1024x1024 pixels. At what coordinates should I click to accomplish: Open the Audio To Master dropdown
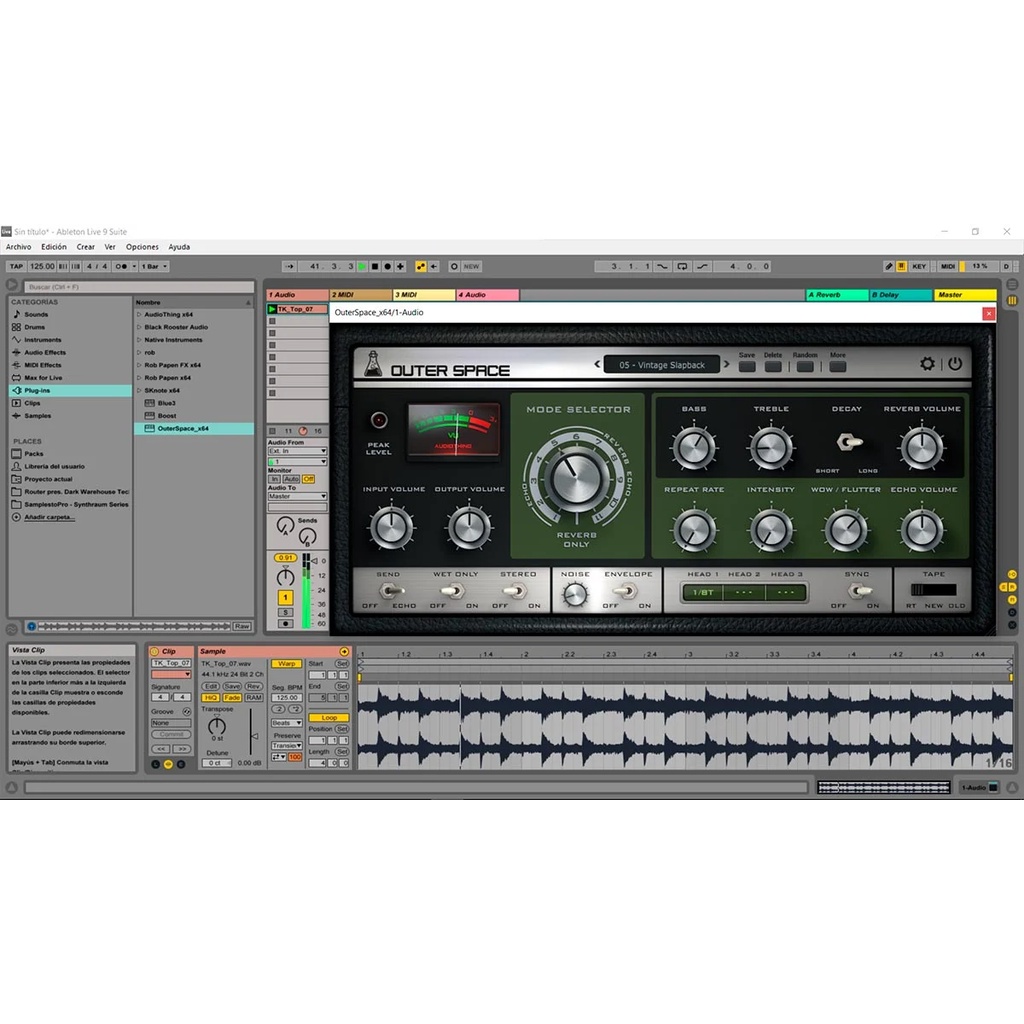tap(297, 496)
